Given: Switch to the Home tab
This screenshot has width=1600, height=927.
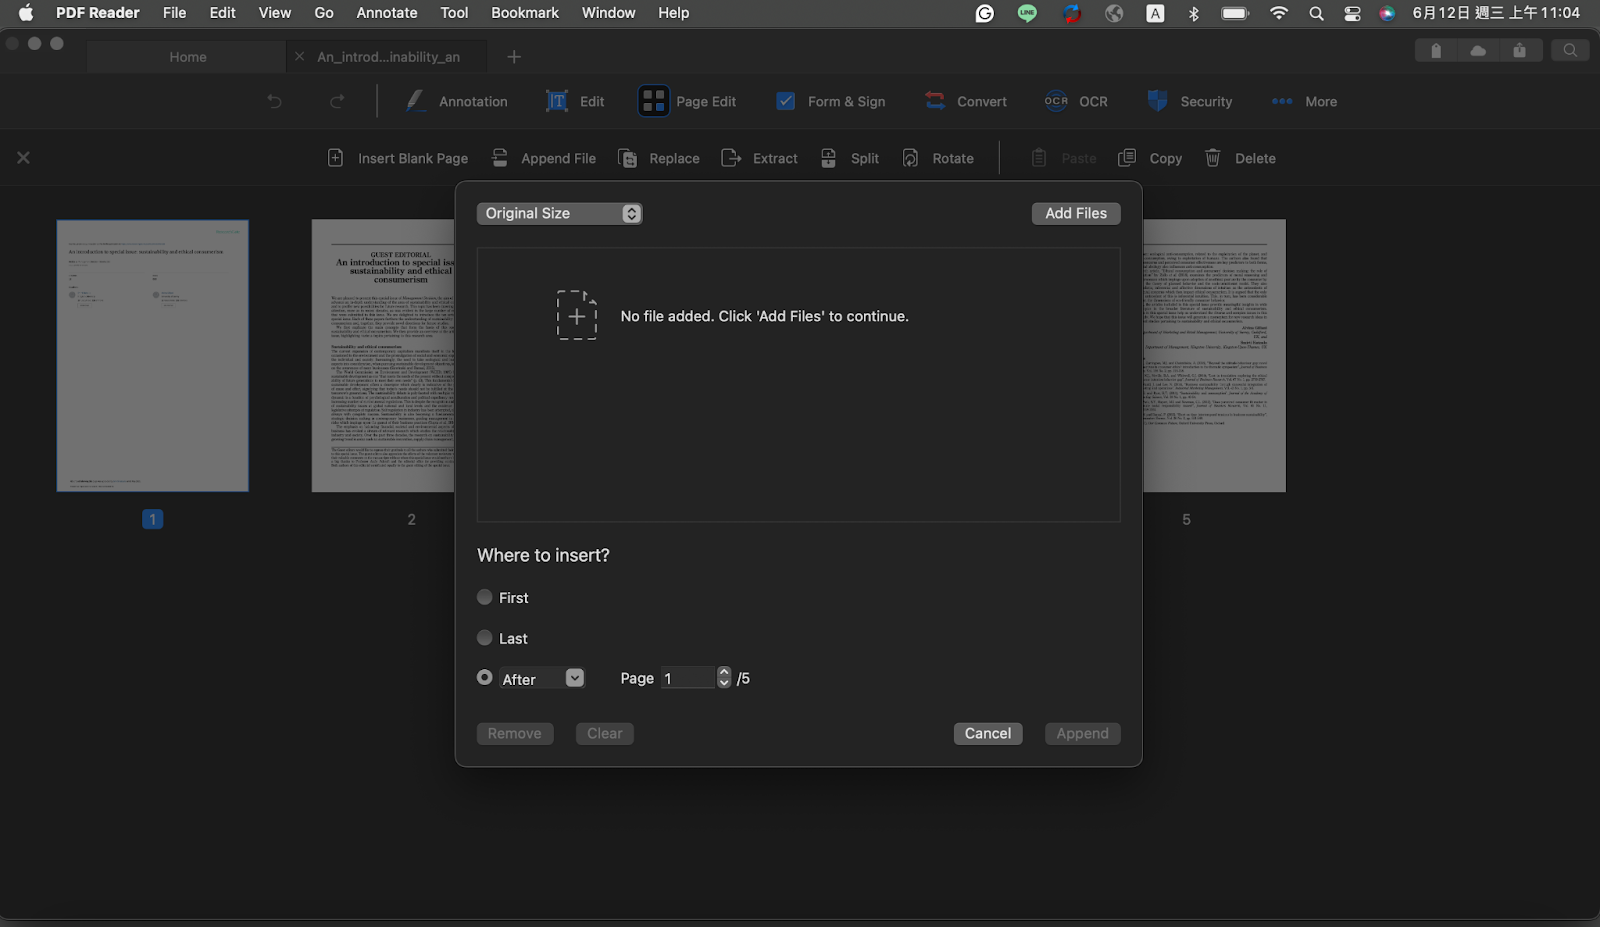Looking at the screenshot, I should pyautogui.click(x=187, y=57).
